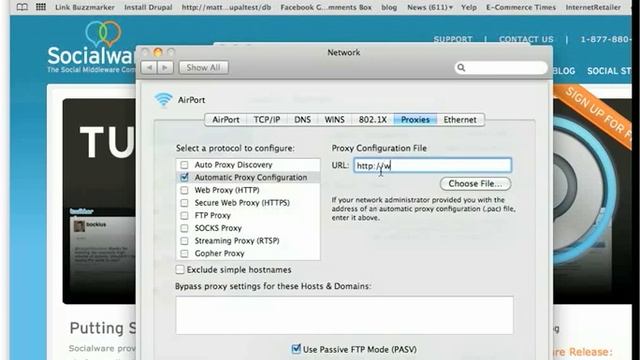Click the Socialware logo in browser page
640x360 pixels.
click(x=92, y=47)
